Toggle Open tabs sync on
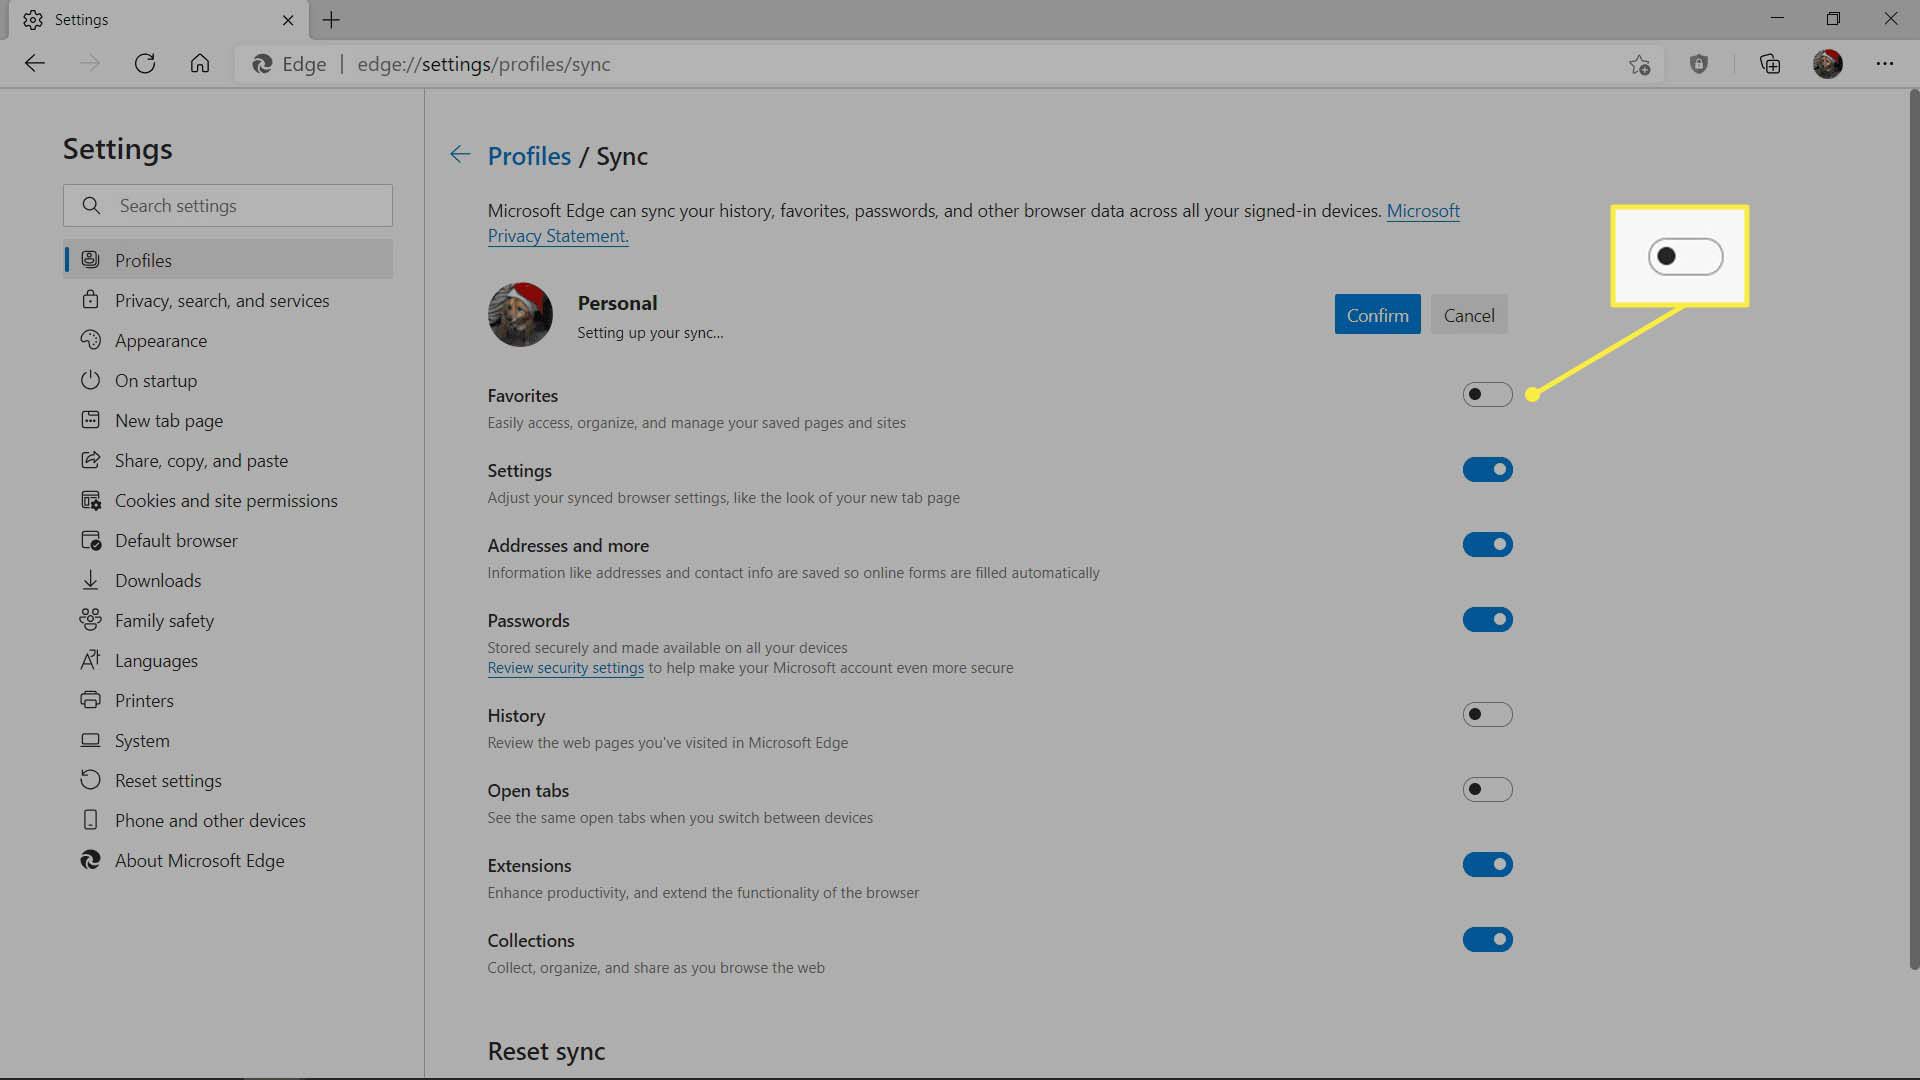This screenshot has height=1080, width=1920. pos(1486,789)
